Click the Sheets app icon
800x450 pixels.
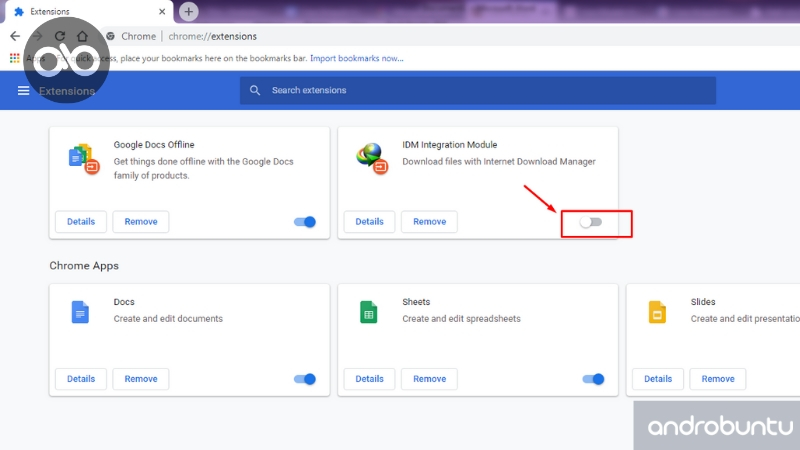coord(368,312)
